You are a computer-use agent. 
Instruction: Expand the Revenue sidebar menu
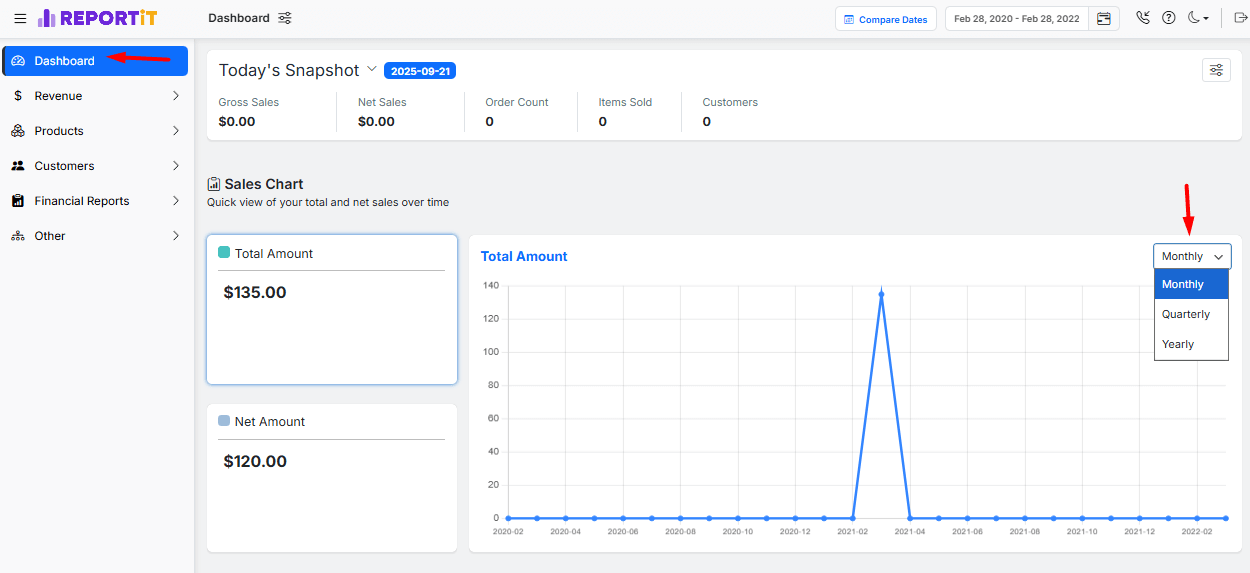click(x=95, y=96)
